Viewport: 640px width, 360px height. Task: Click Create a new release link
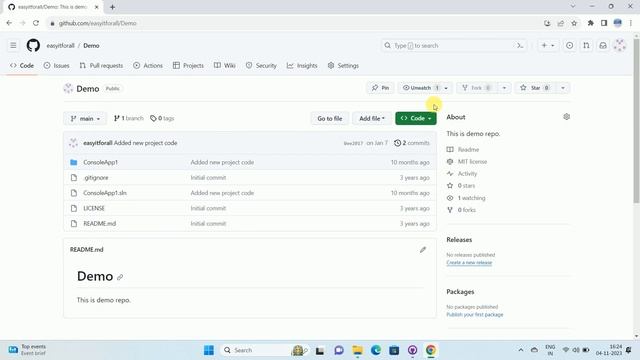(x=469, y=262)
